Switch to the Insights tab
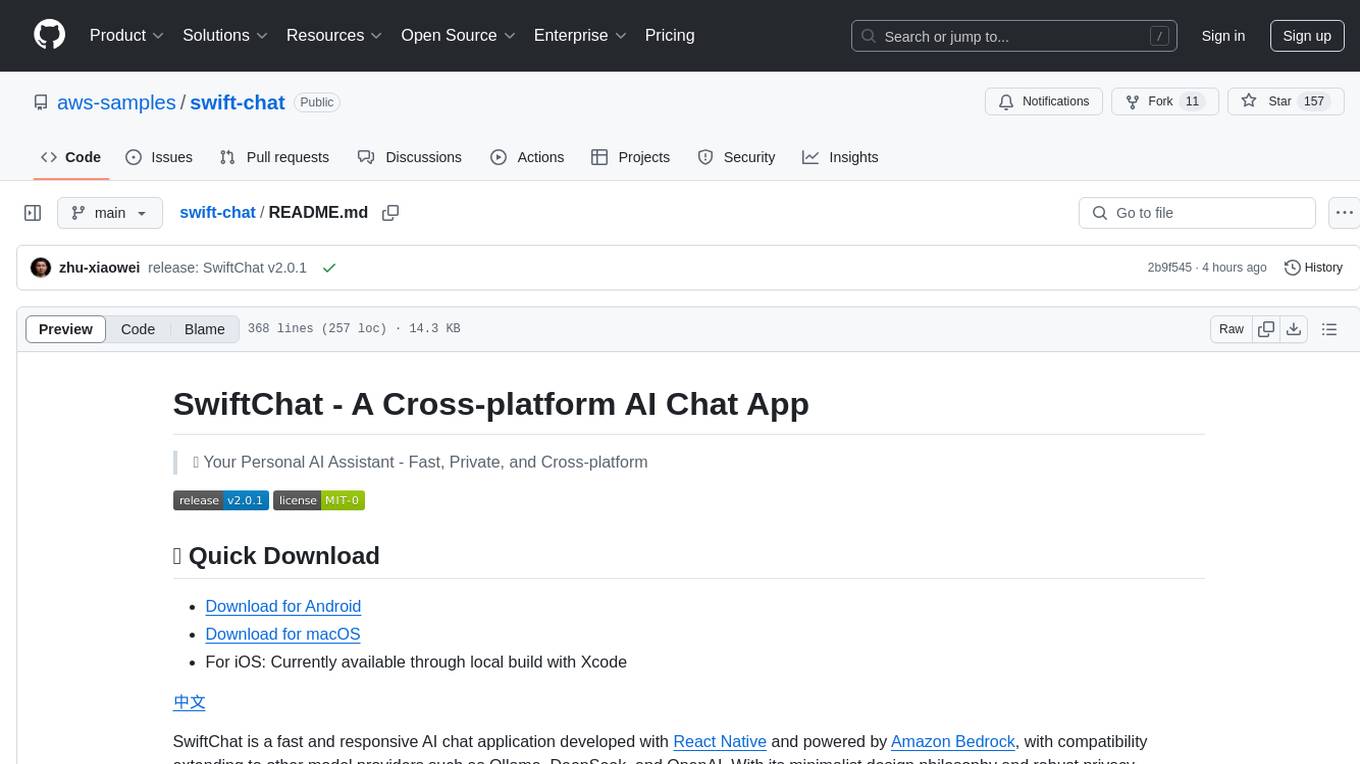The width and height of the screenshot is (1360, 764). pos(840,157)
